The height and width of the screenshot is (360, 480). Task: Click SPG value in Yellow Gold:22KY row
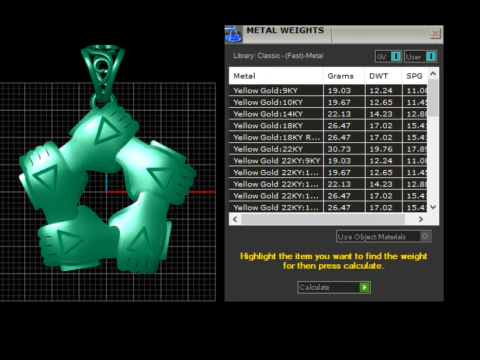coord(416,149)
